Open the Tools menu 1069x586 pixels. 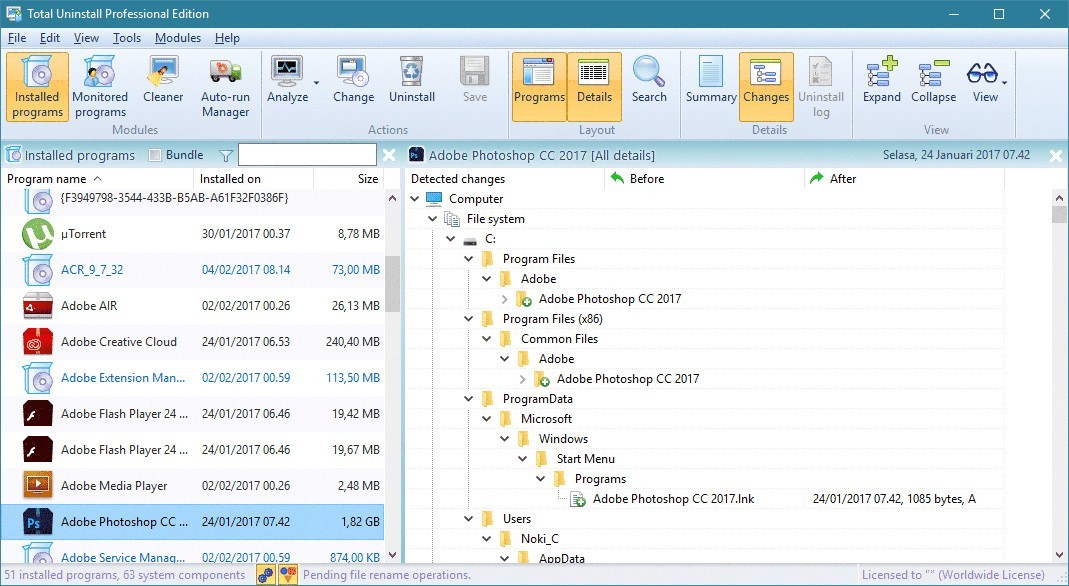(x=127, y=38)
